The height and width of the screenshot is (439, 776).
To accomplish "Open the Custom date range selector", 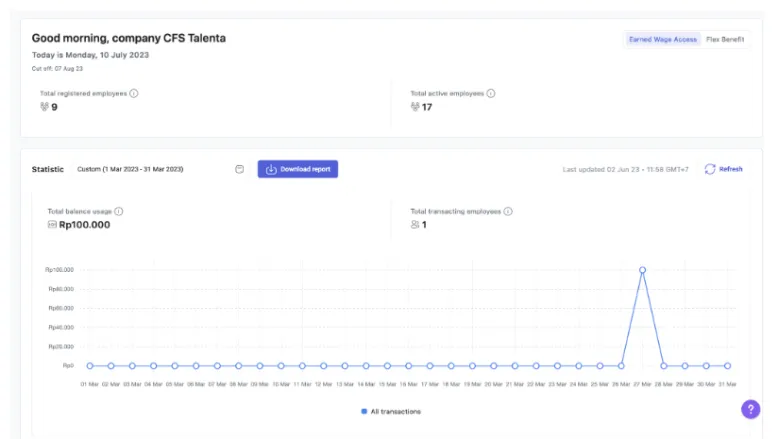I will click(130, 169).
